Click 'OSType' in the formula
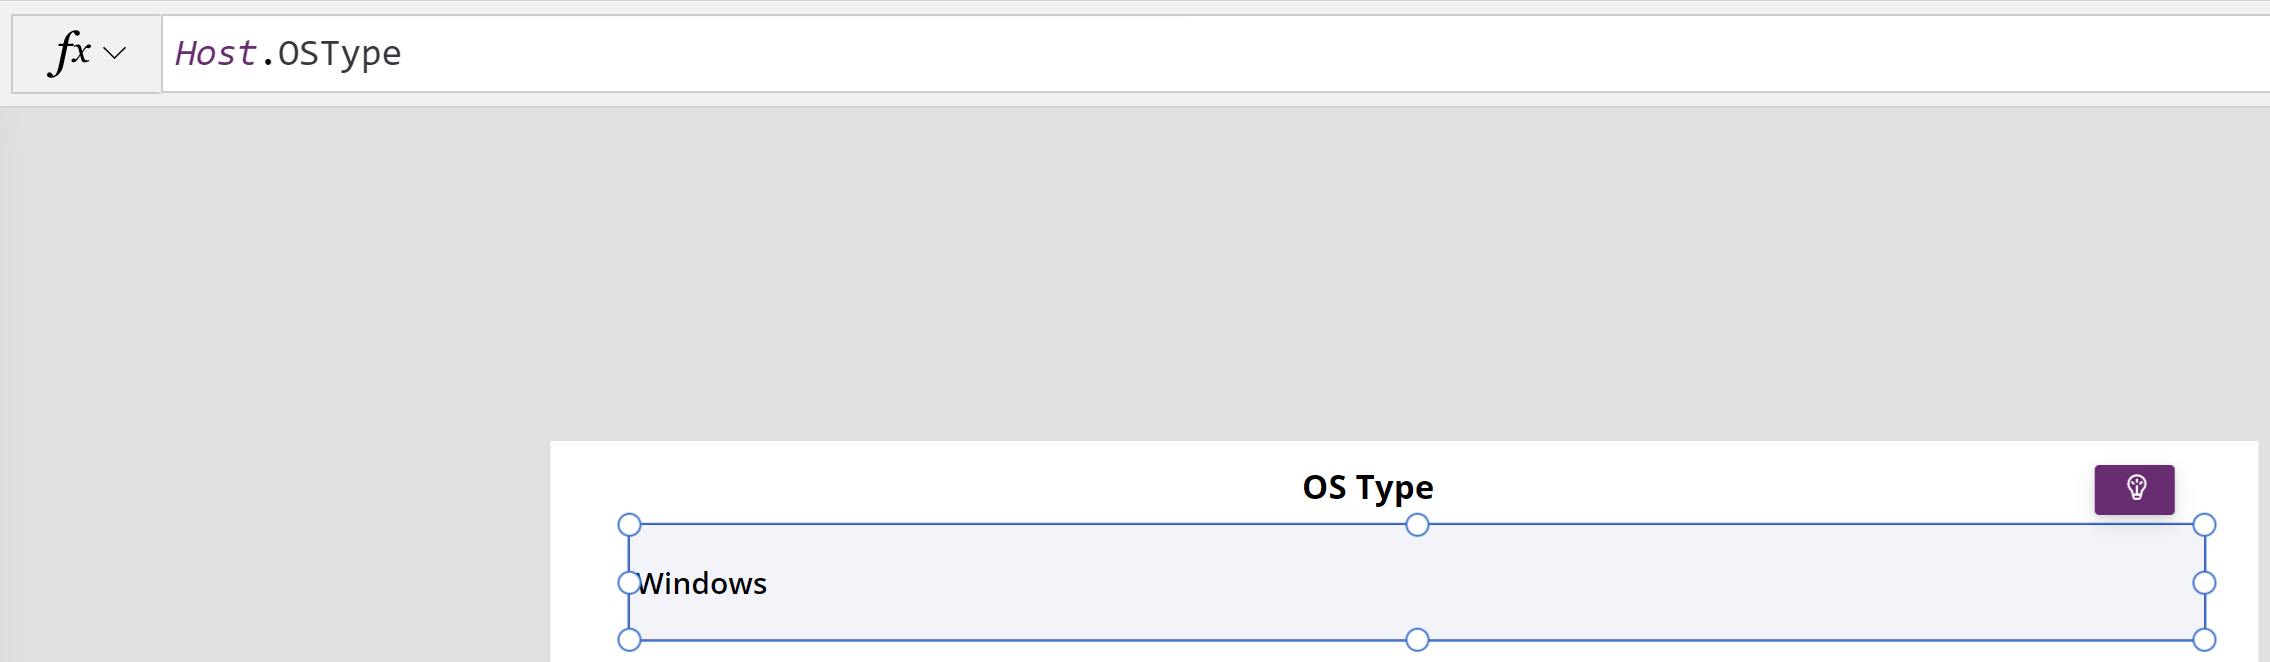The width and height of the screenshot is (2270, 662). pos(339,53)
